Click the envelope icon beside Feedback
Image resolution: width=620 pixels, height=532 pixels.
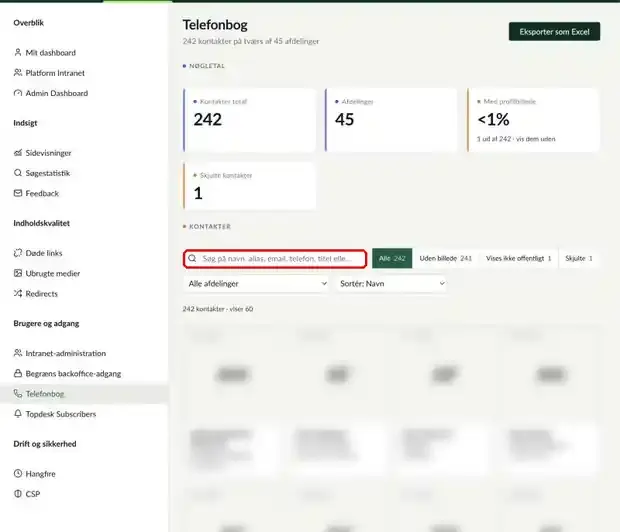pos(18,193)
